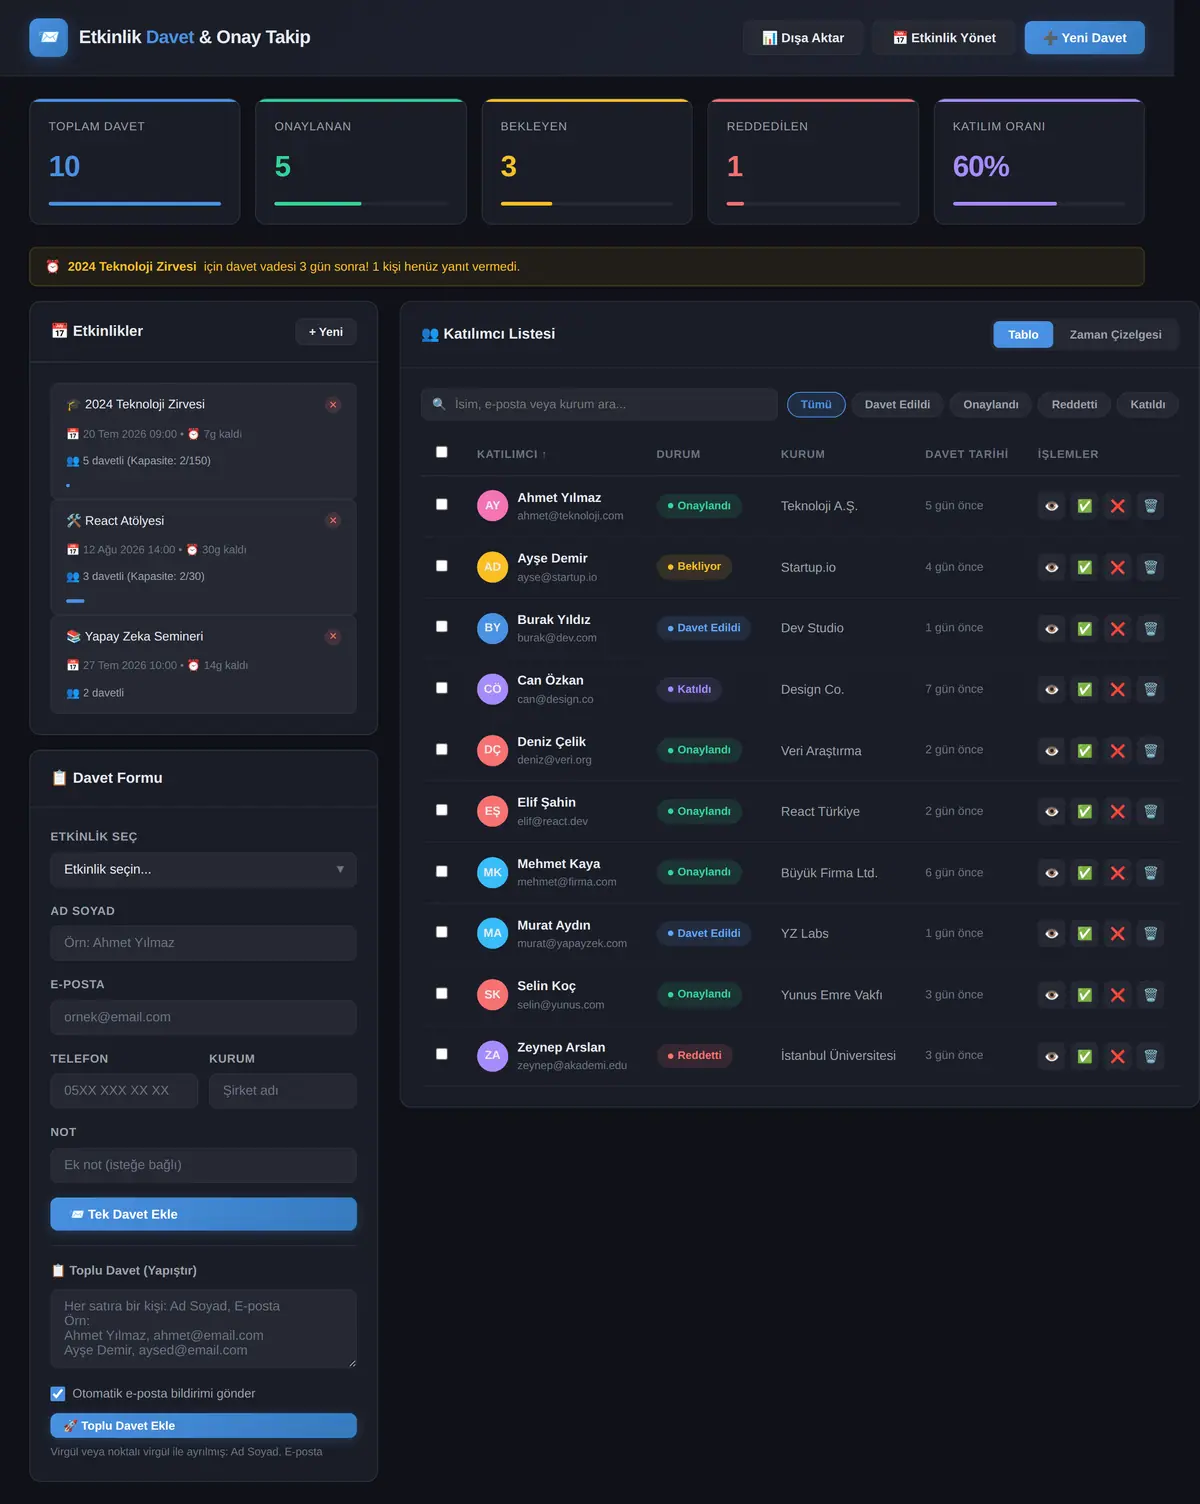Click the Dışa Aktar button
Screen dimensions: 1200x1504
pos(803,38)
